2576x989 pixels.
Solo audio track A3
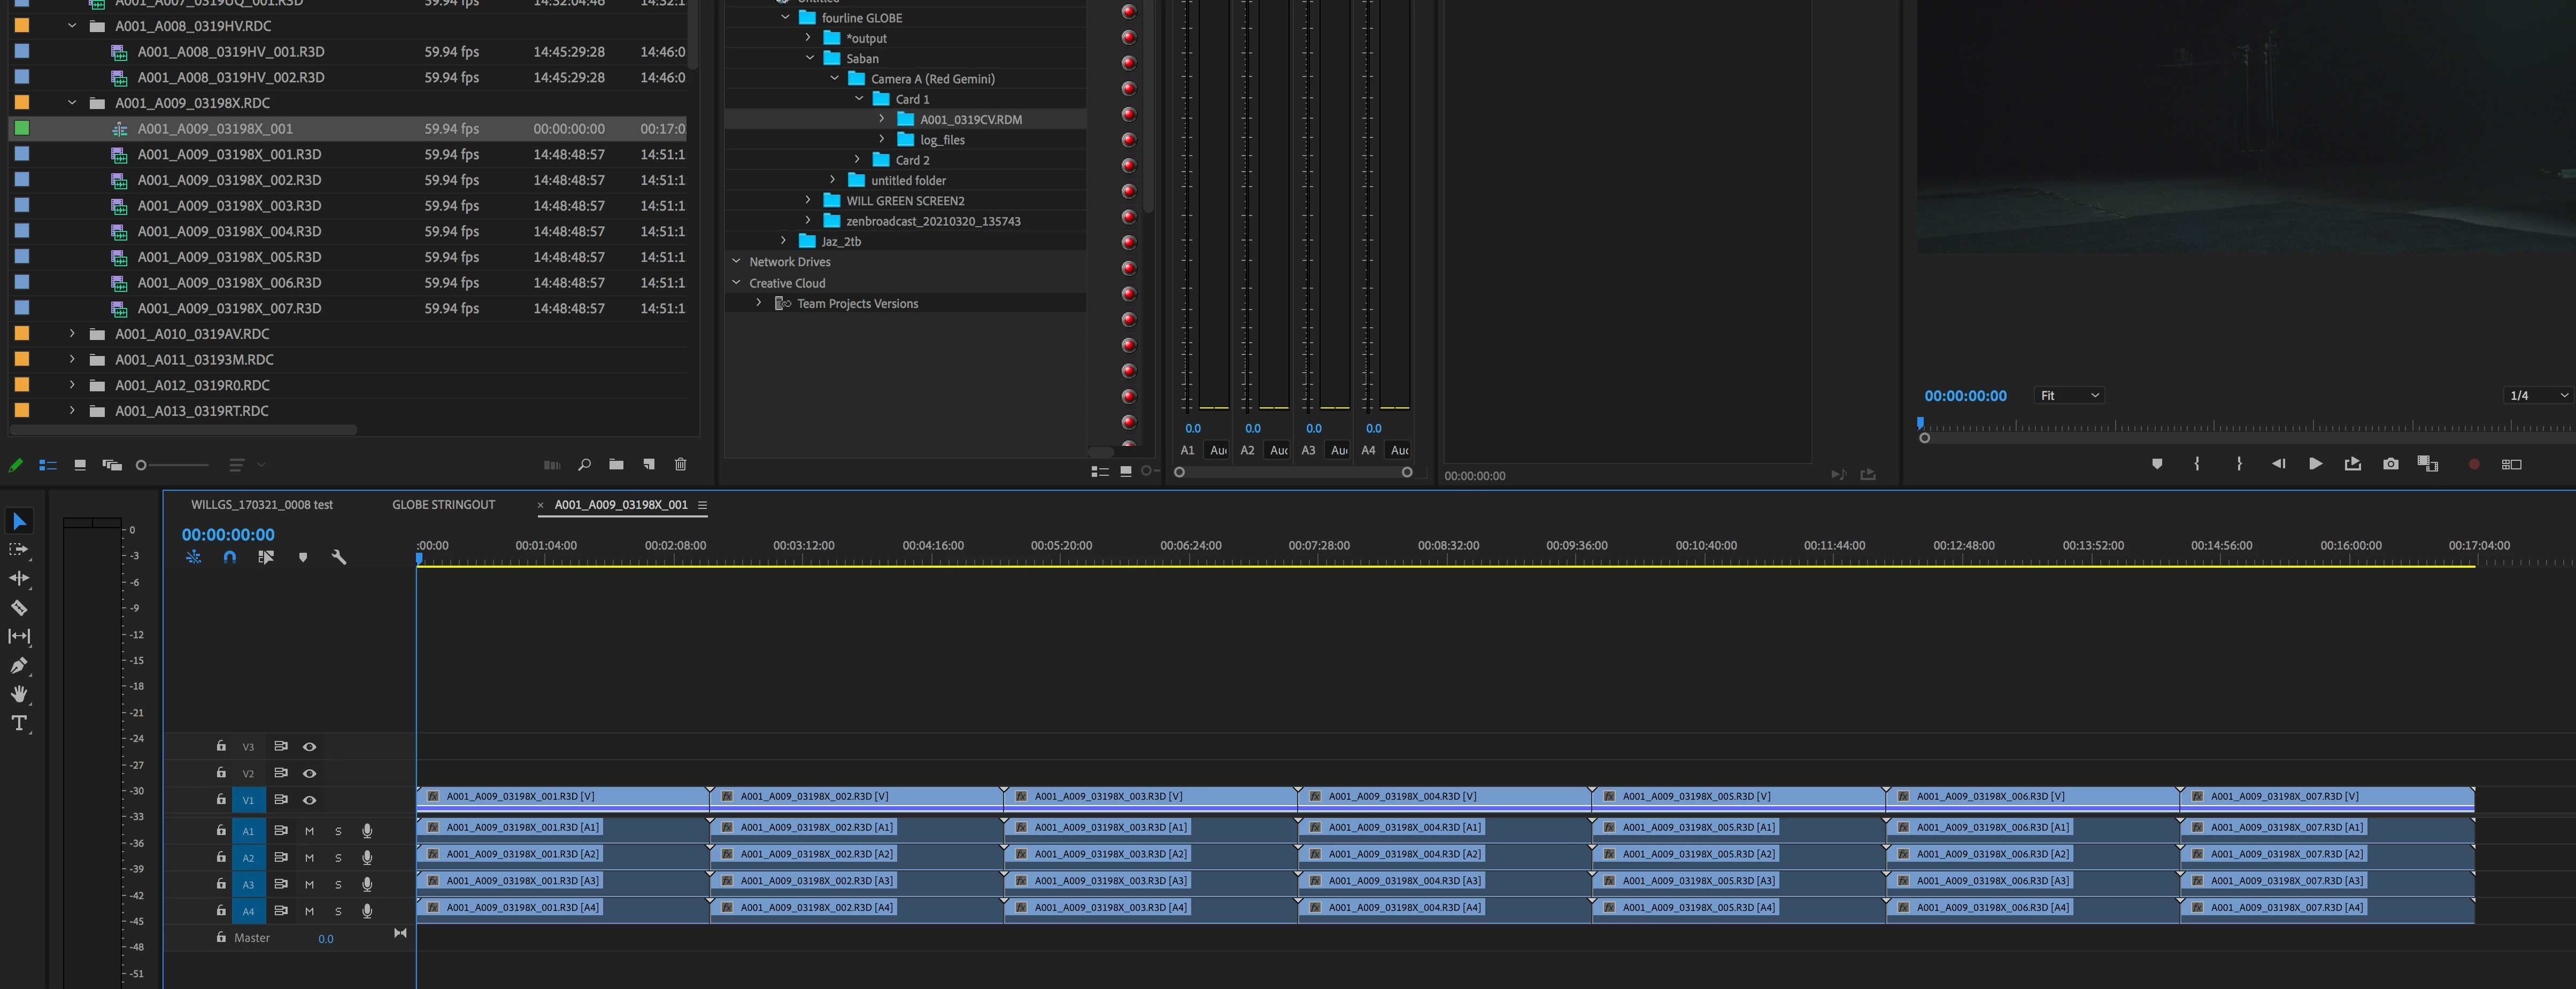pos(338,884)
